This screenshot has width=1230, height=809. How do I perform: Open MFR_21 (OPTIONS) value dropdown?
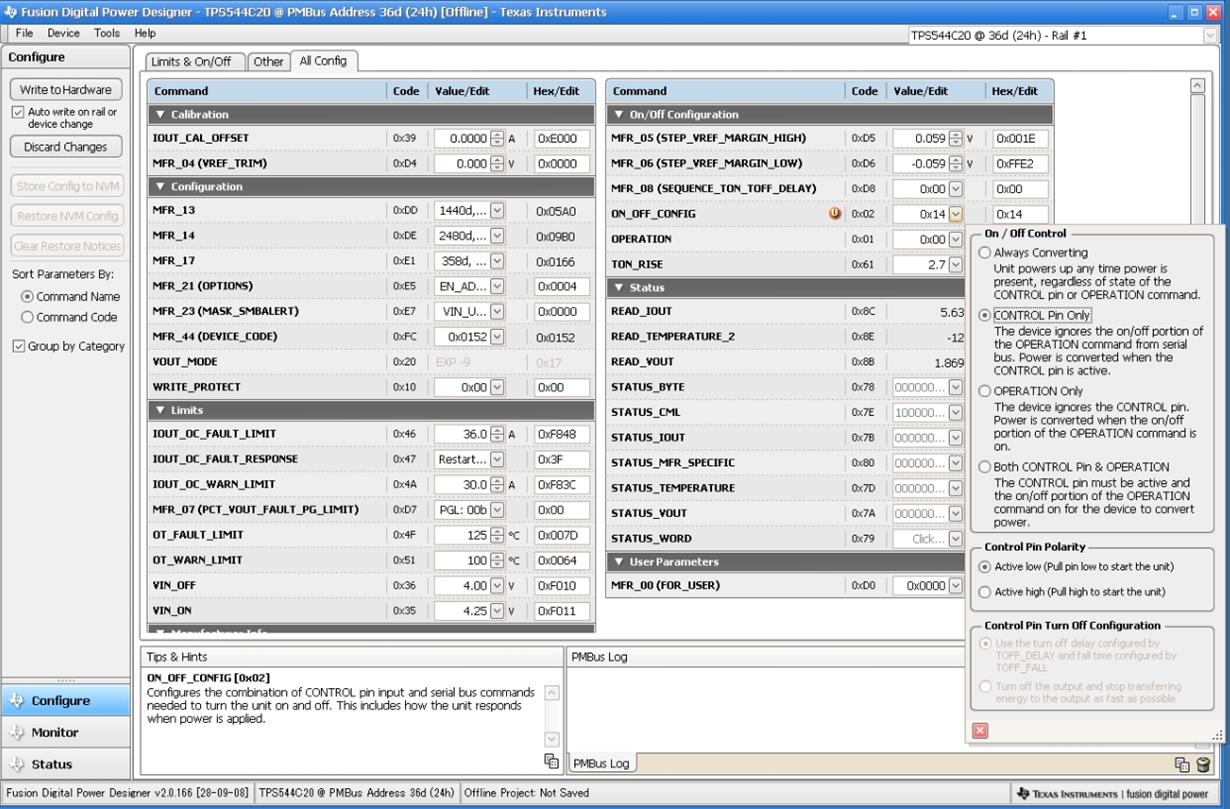click(x=497, y=286)
